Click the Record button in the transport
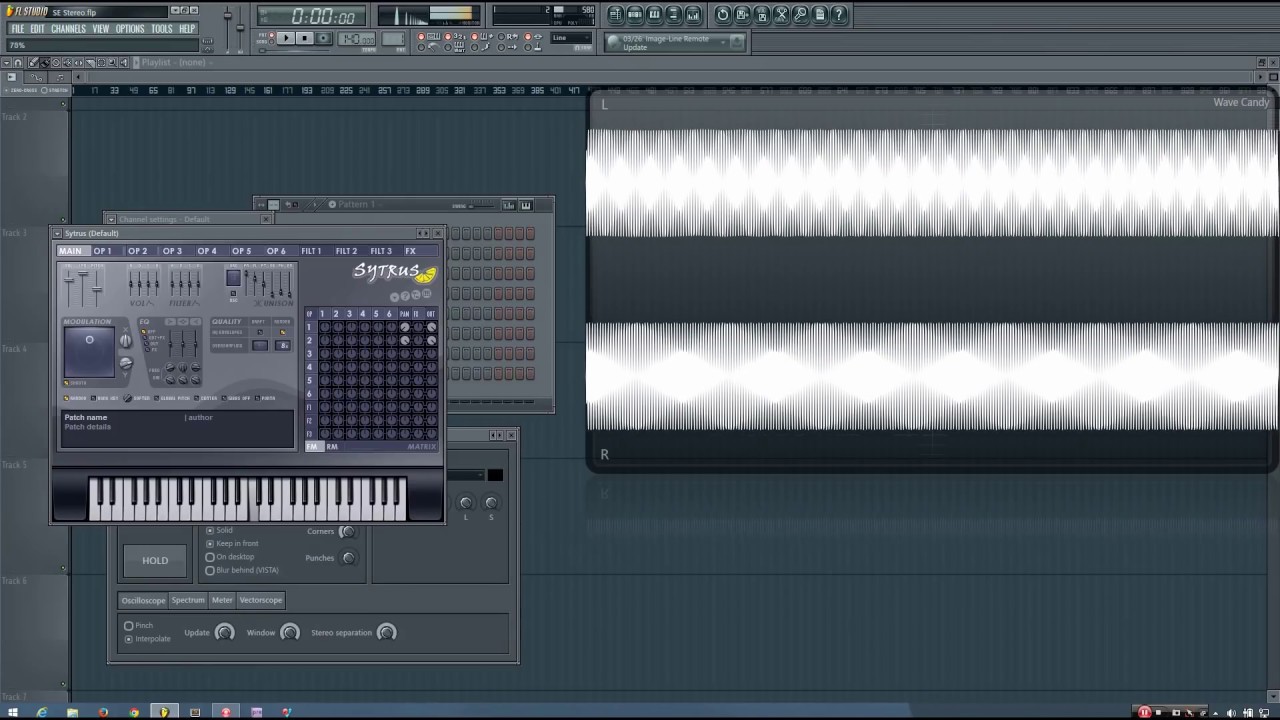Viewport: 1280px width, 720px height. coord(325,39)
